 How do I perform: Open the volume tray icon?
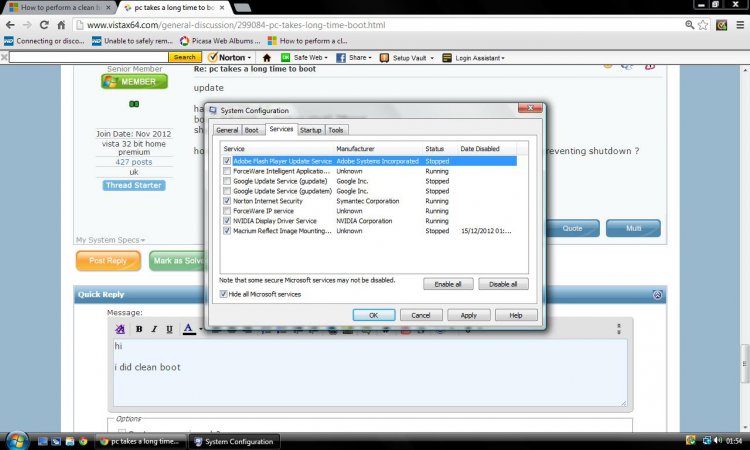point(717,440)
